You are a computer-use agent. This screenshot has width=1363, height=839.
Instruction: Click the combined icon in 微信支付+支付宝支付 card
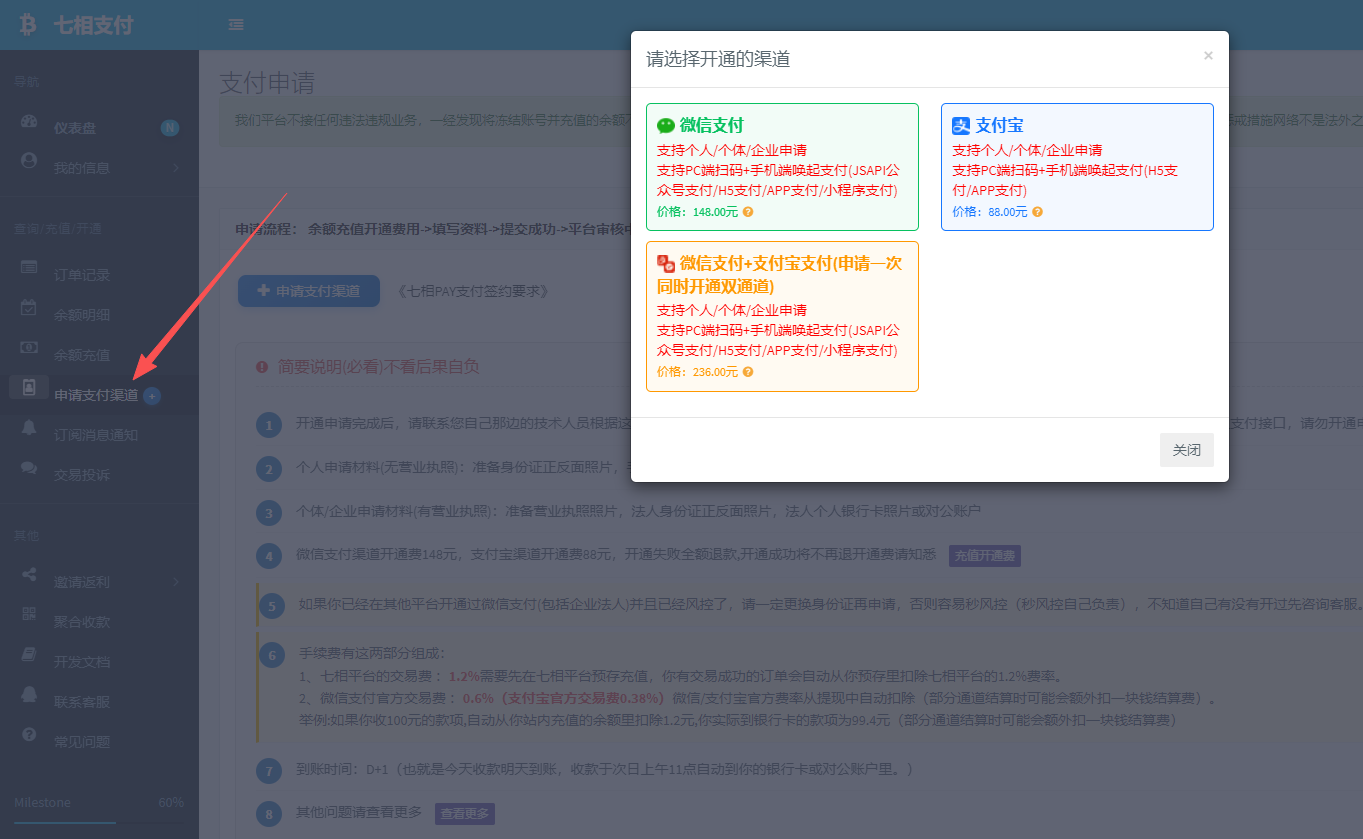pos(666,264)
